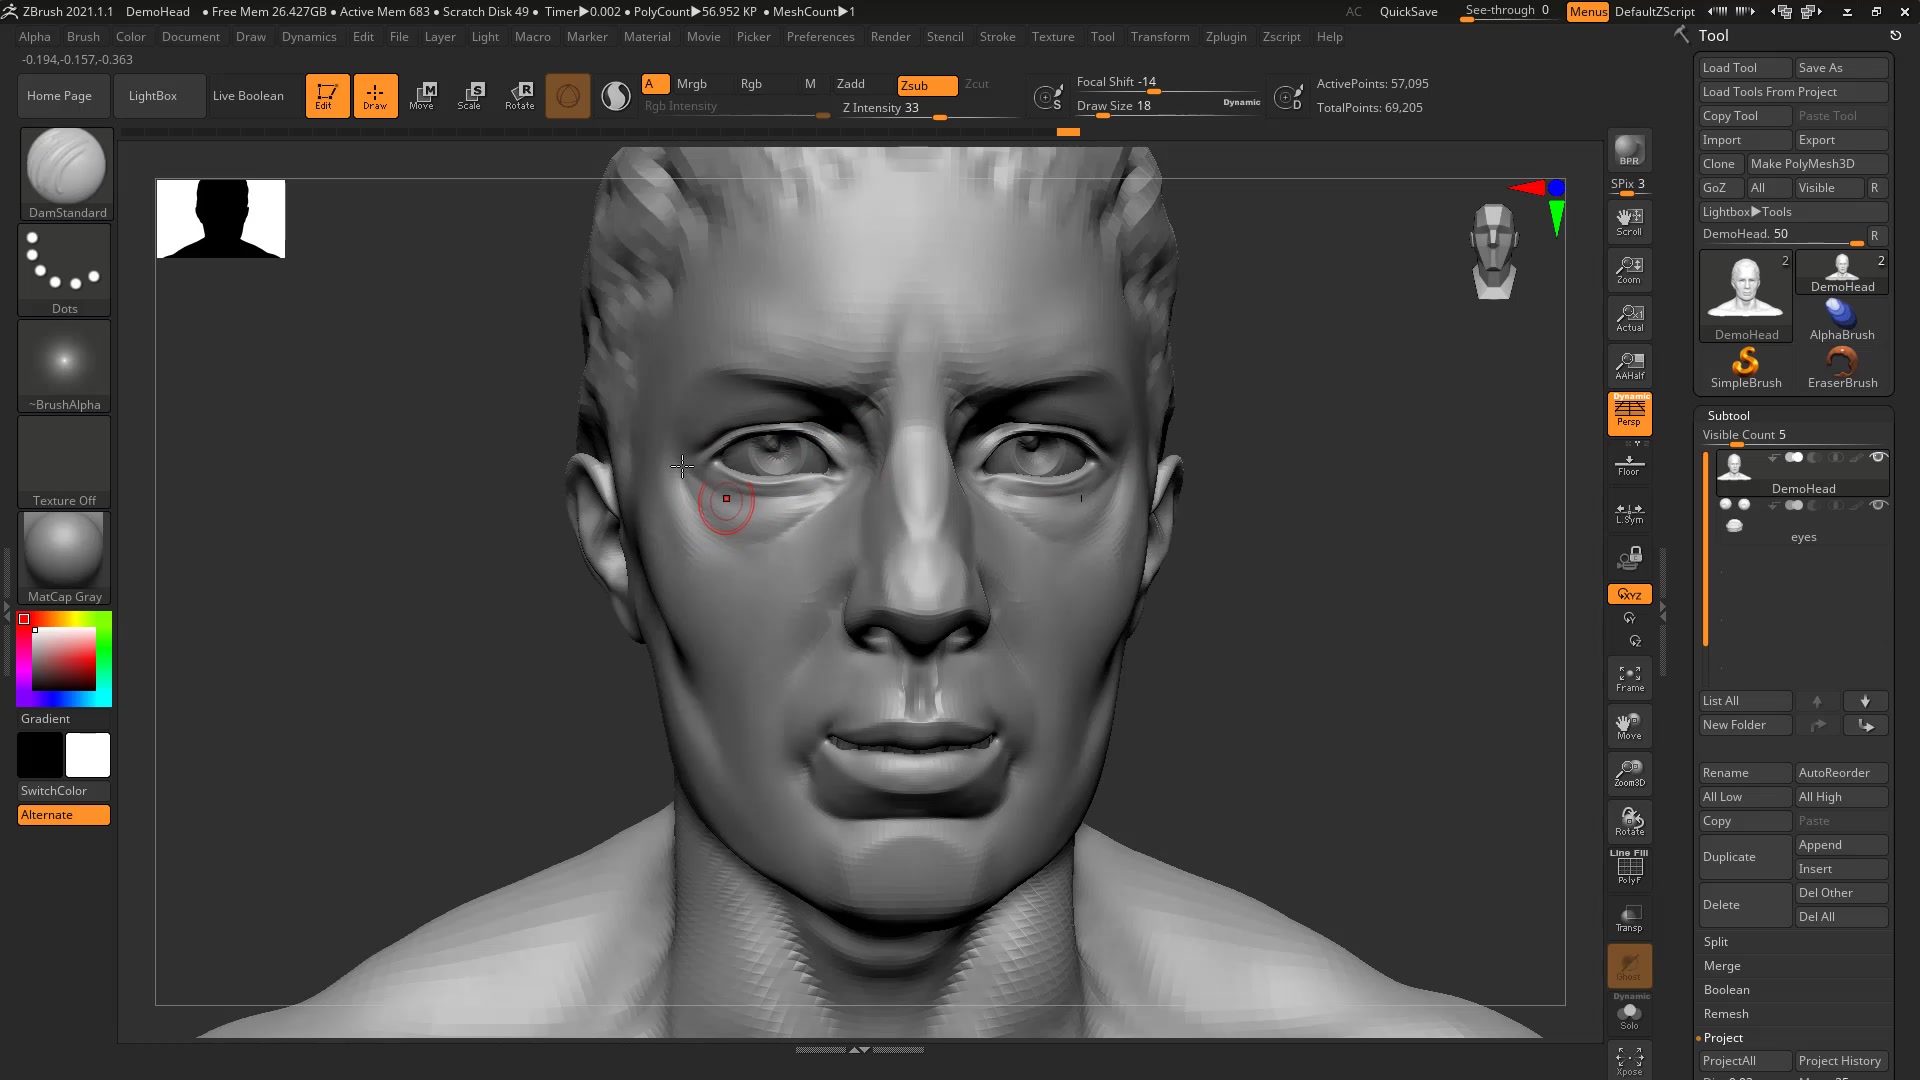The width and height of the screenshot is (1920, 1080).
Task: Disable Persp perspective mode
Action: click(1629, 412)
